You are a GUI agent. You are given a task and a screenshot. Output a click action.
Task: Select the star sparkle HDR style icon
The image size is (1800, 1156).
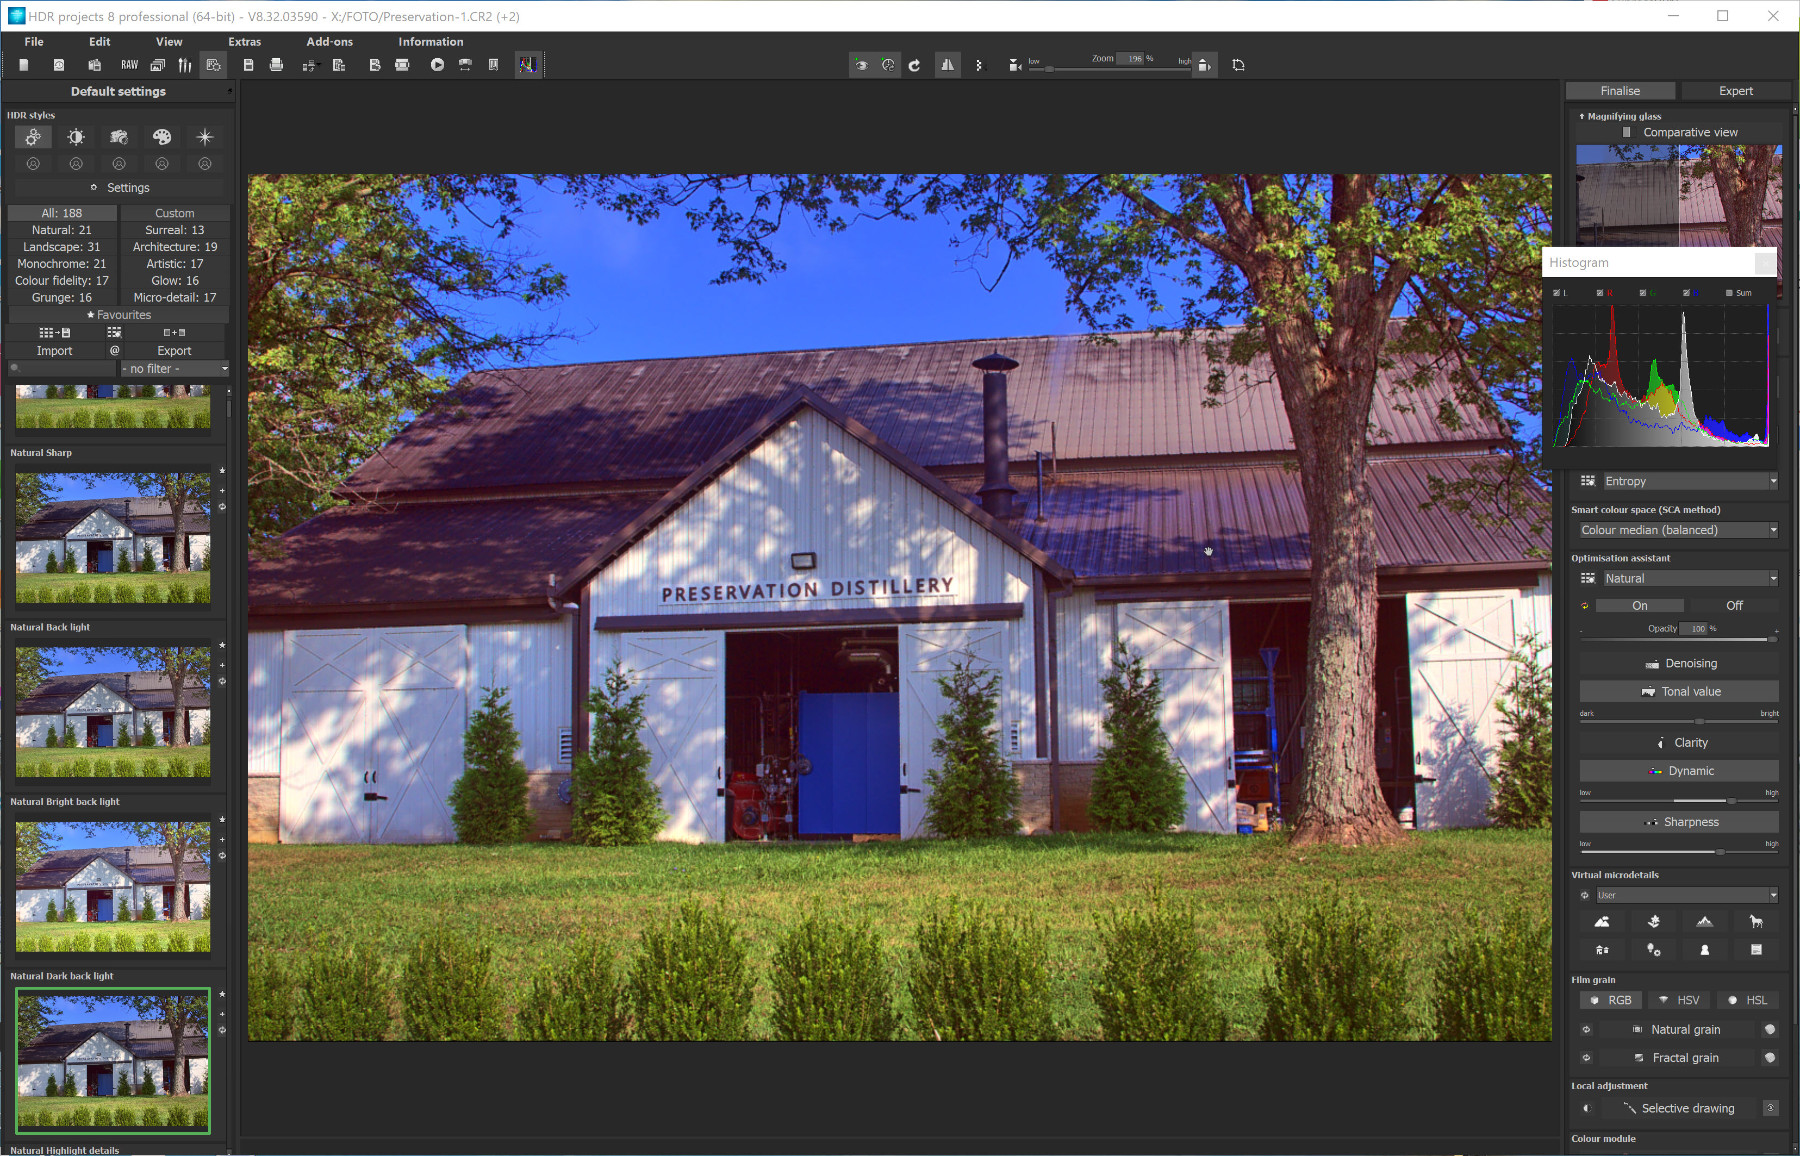click(205, 137)
